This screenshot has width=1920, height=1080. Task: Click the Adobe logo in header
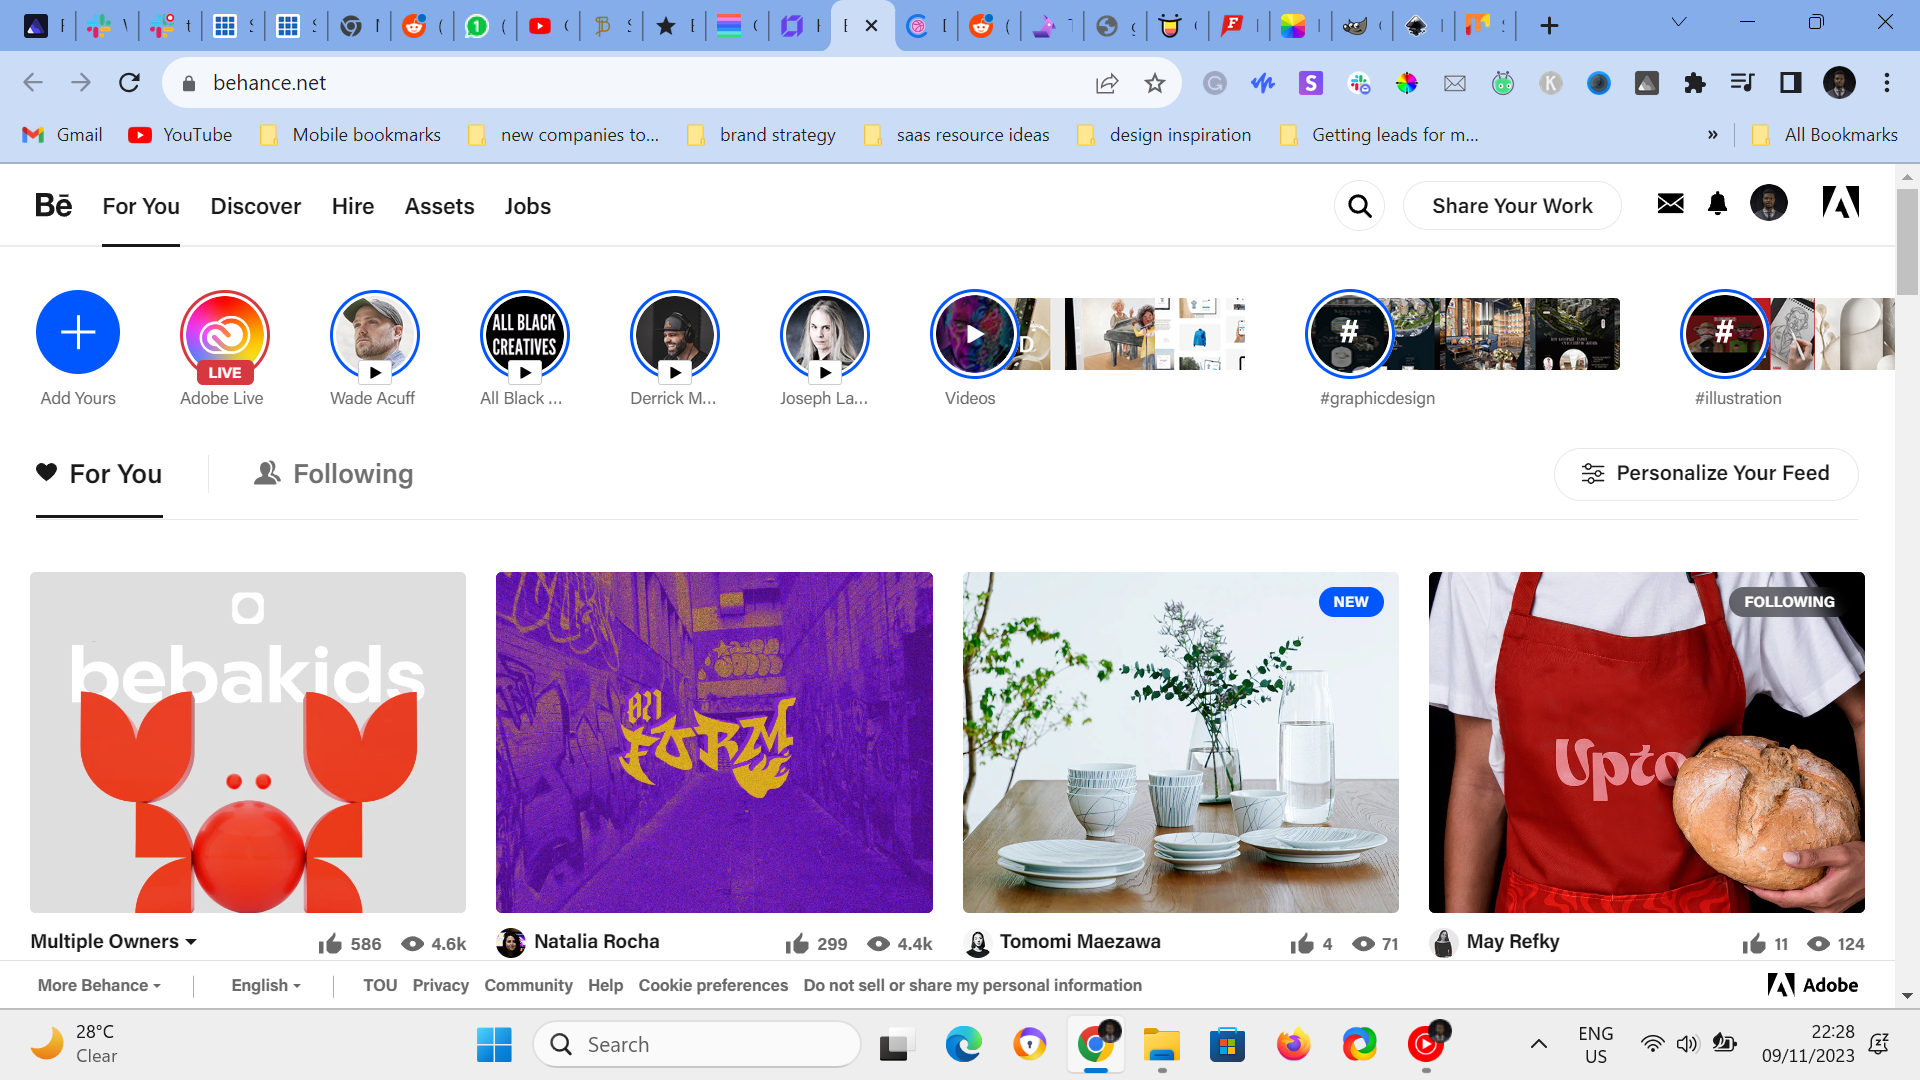(x=1840, y=203)
